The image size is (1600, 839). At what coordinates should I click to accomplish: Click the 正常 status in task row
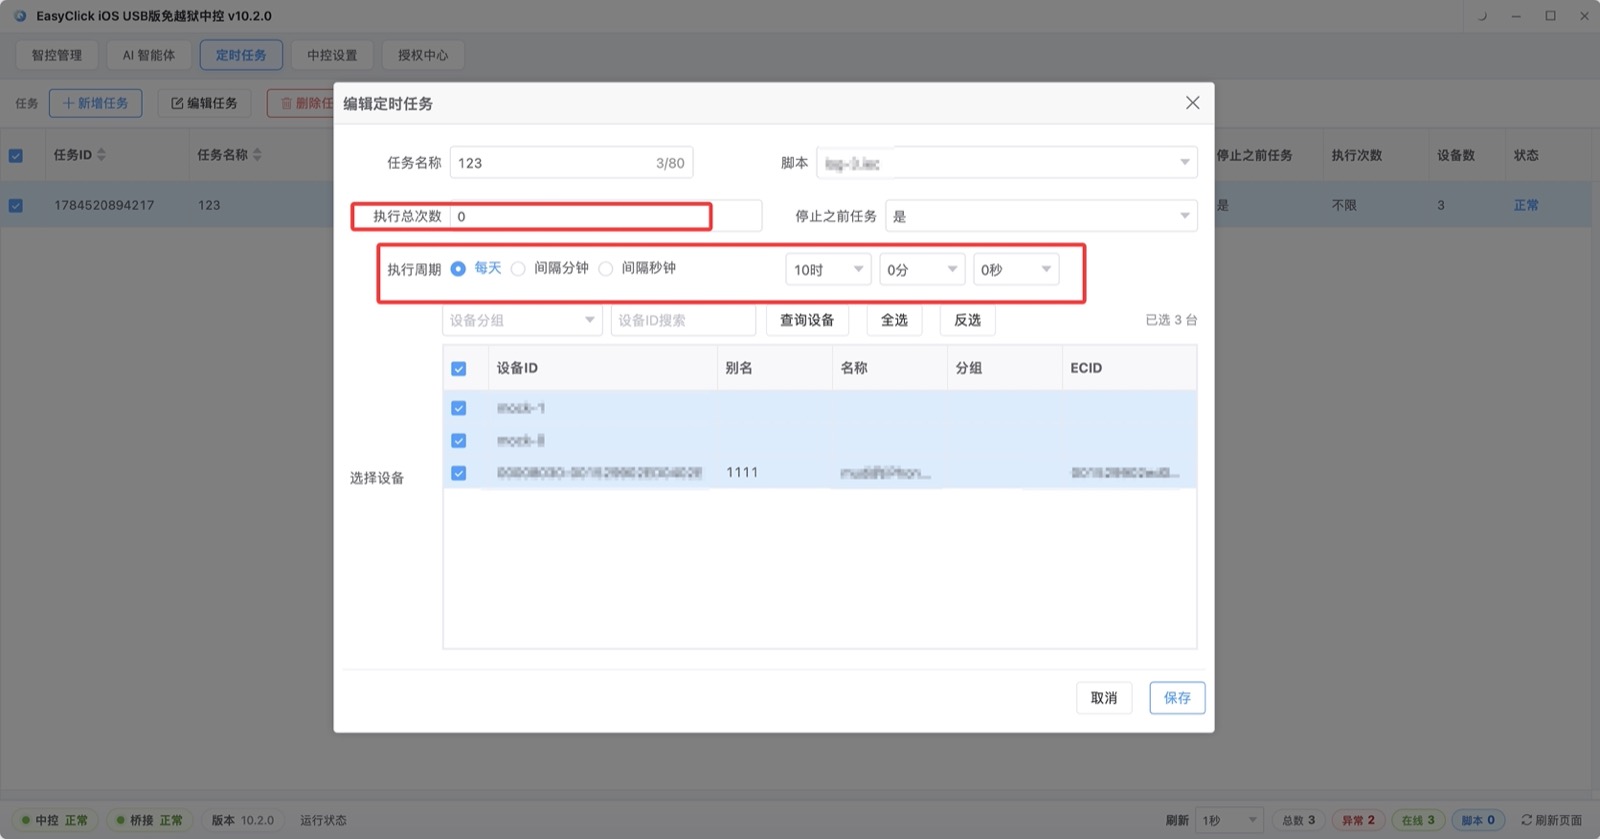point(1526,205)
